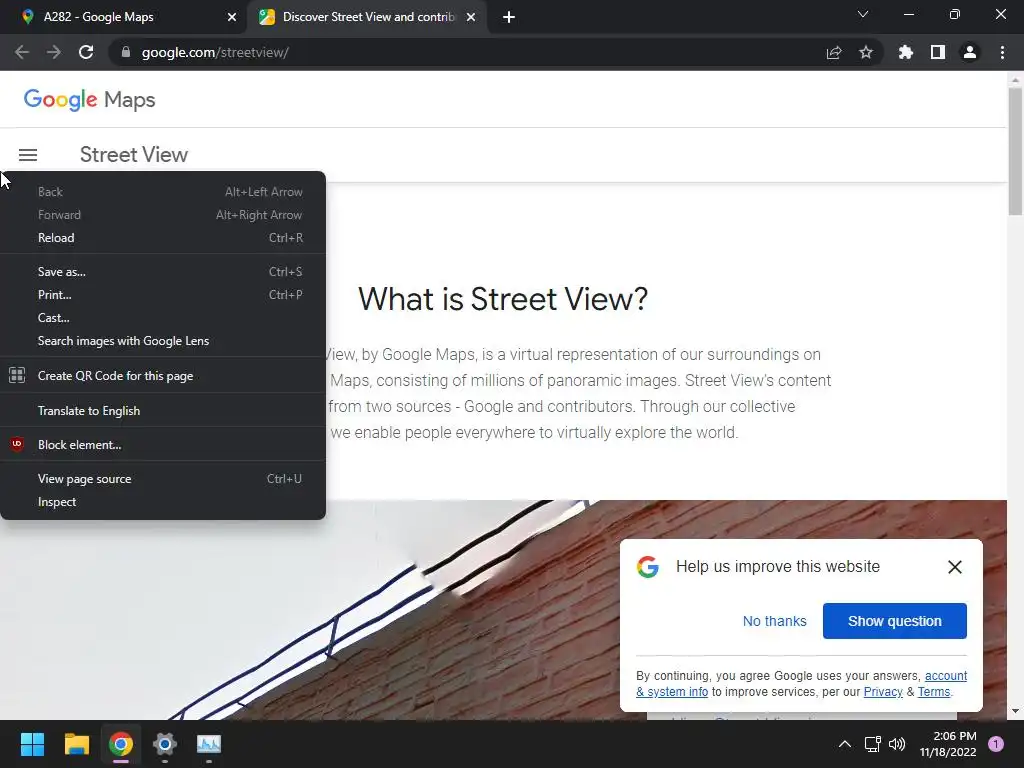Choose Save as... in context menu
Screen dimensions: 1024x768
pyautogui.click(x=163, y=272)
